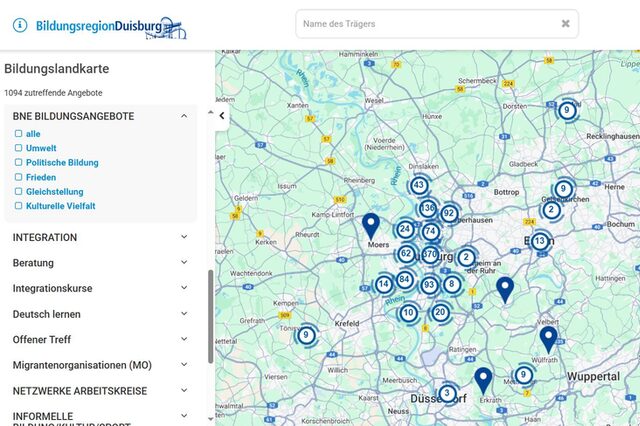Screen dimensions: 640x426
Task: Clear the search field with the X
Action: [565, 24]
